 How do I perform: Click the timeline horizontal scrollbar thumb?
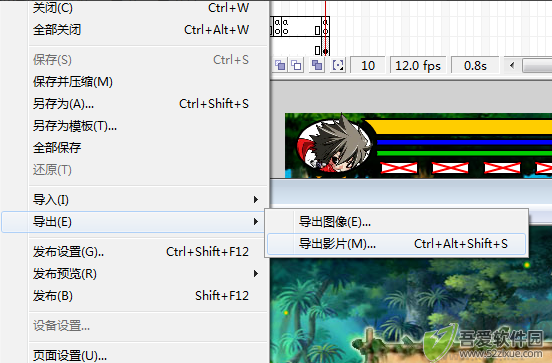(537, 65)
